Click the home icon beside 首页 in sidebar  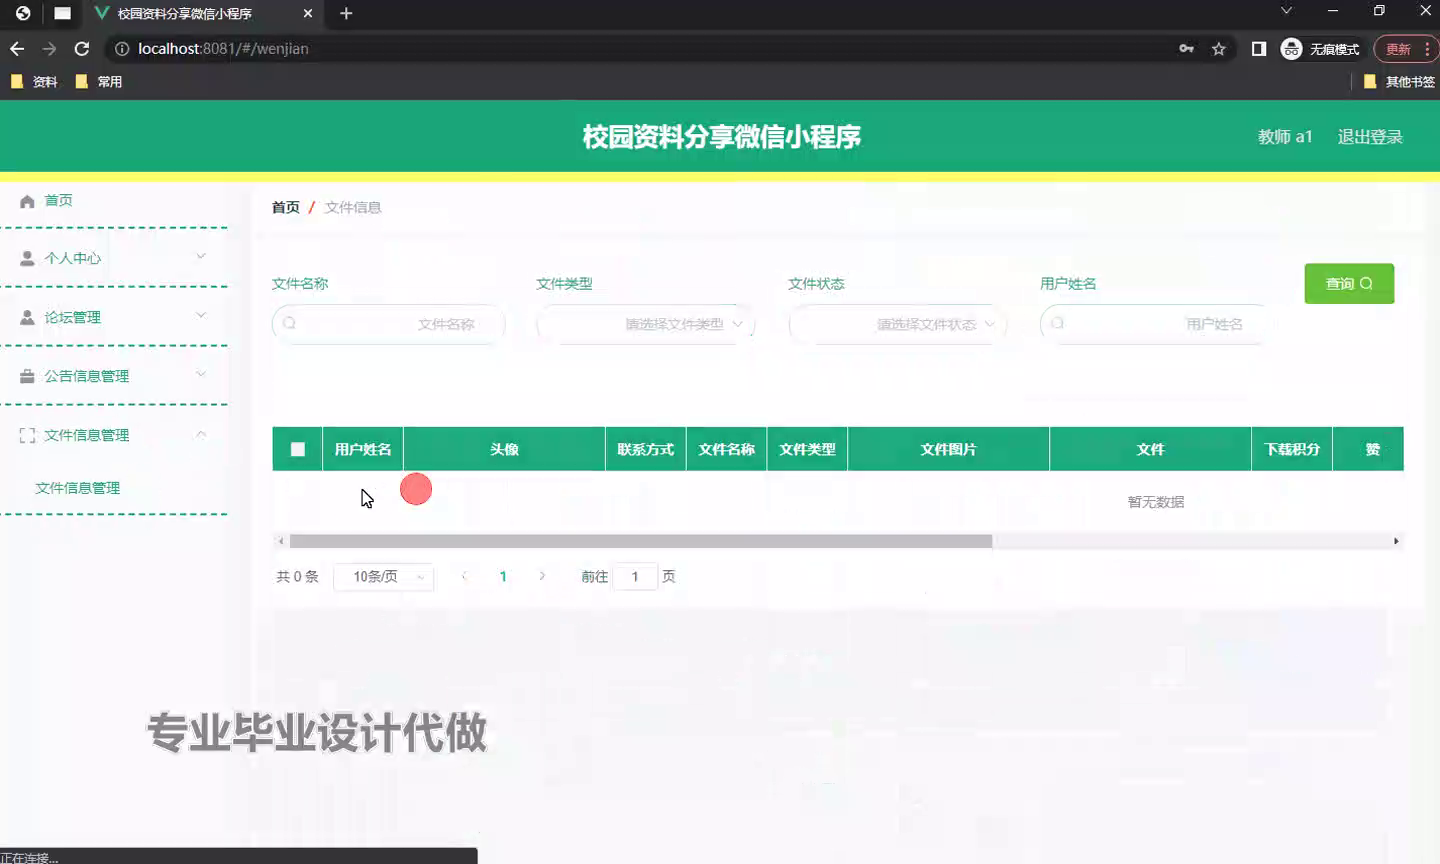(x=27, y=201)
